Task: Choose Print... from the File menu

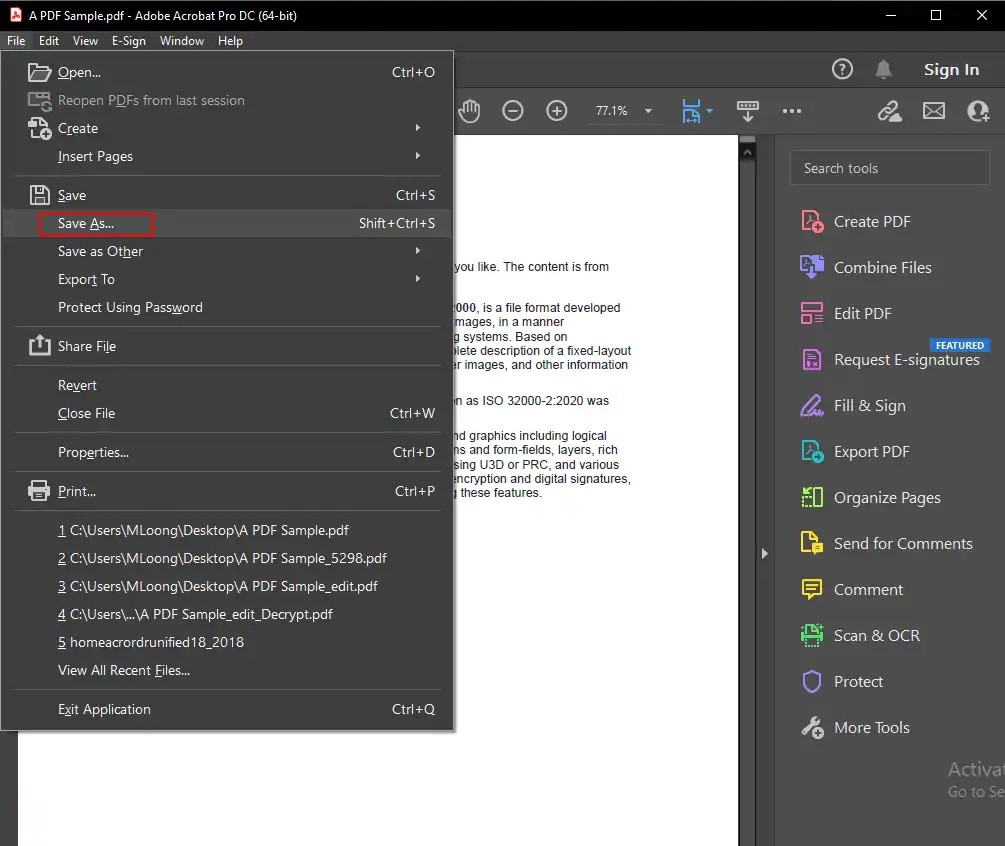Action: [x=228, y=491]
